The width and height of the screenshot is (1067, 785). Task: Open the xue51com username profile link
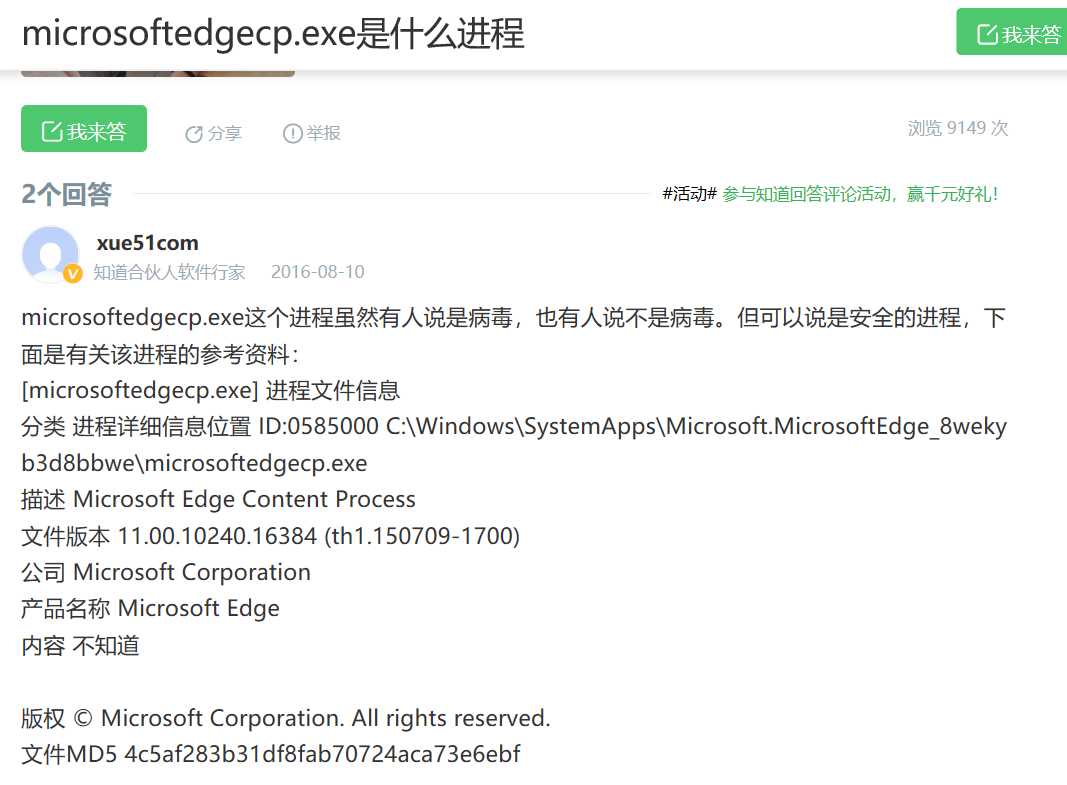point(148,243)
